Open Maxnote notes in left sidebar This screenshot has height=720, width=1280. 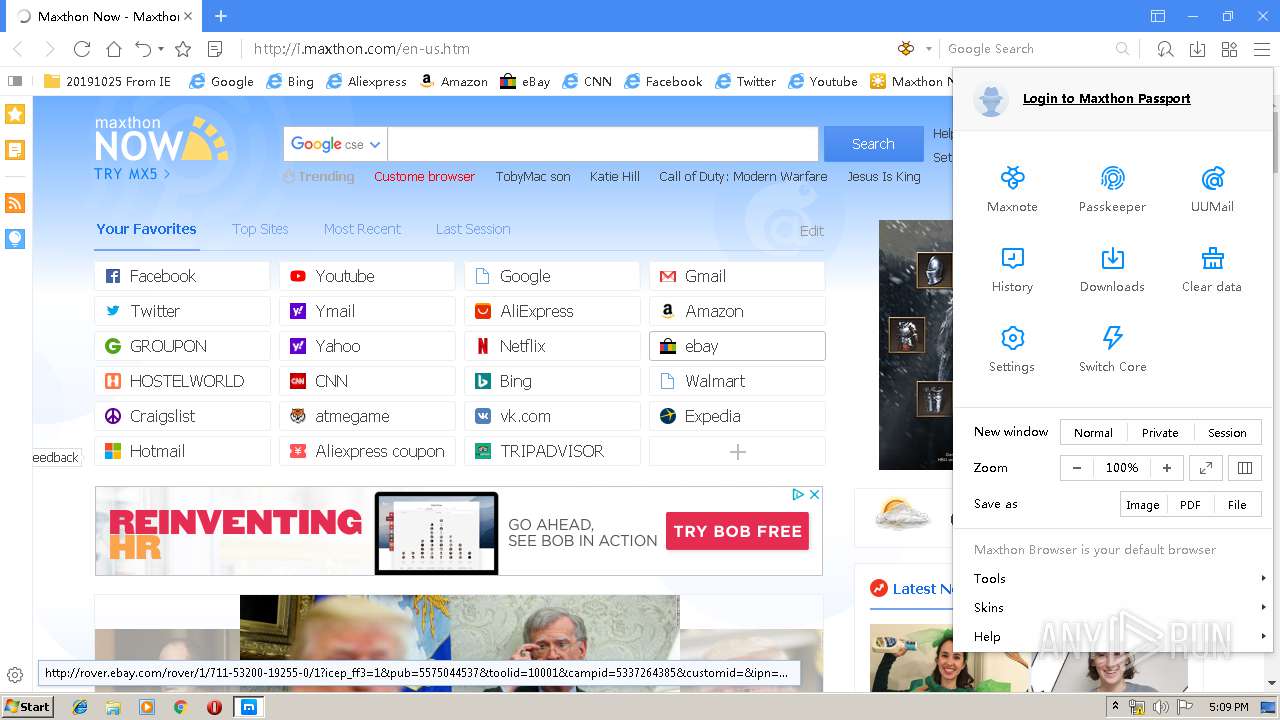[15, 150]
